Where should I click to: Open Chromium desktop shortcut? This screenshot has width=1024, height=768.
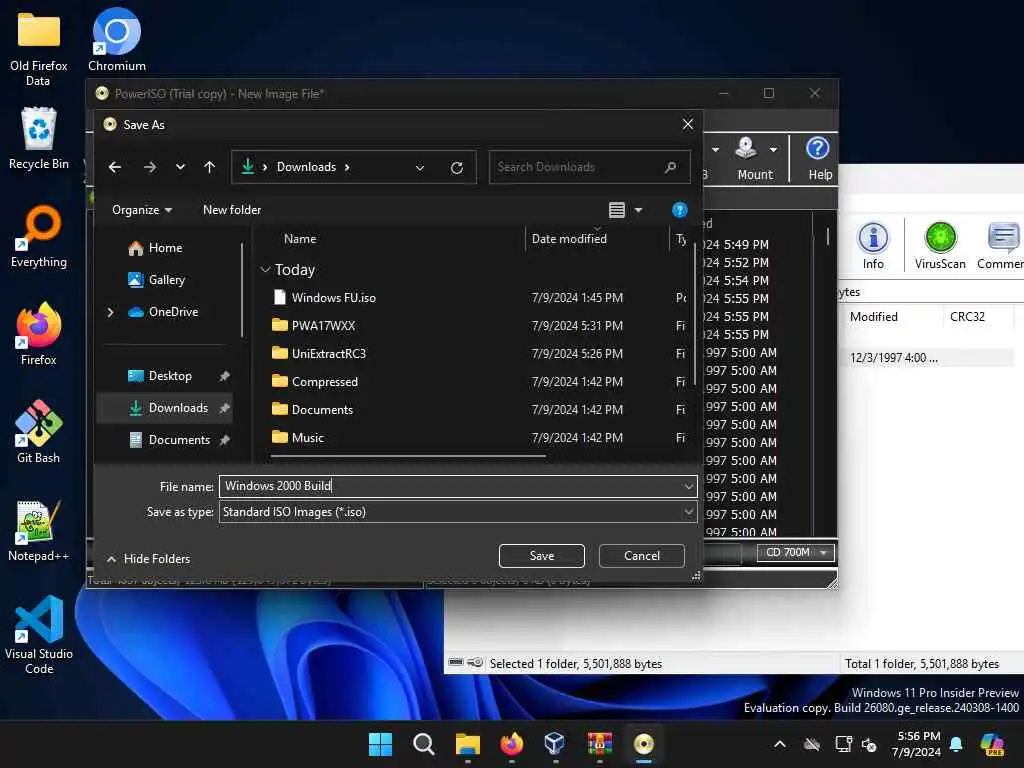[x=116, y=40]
